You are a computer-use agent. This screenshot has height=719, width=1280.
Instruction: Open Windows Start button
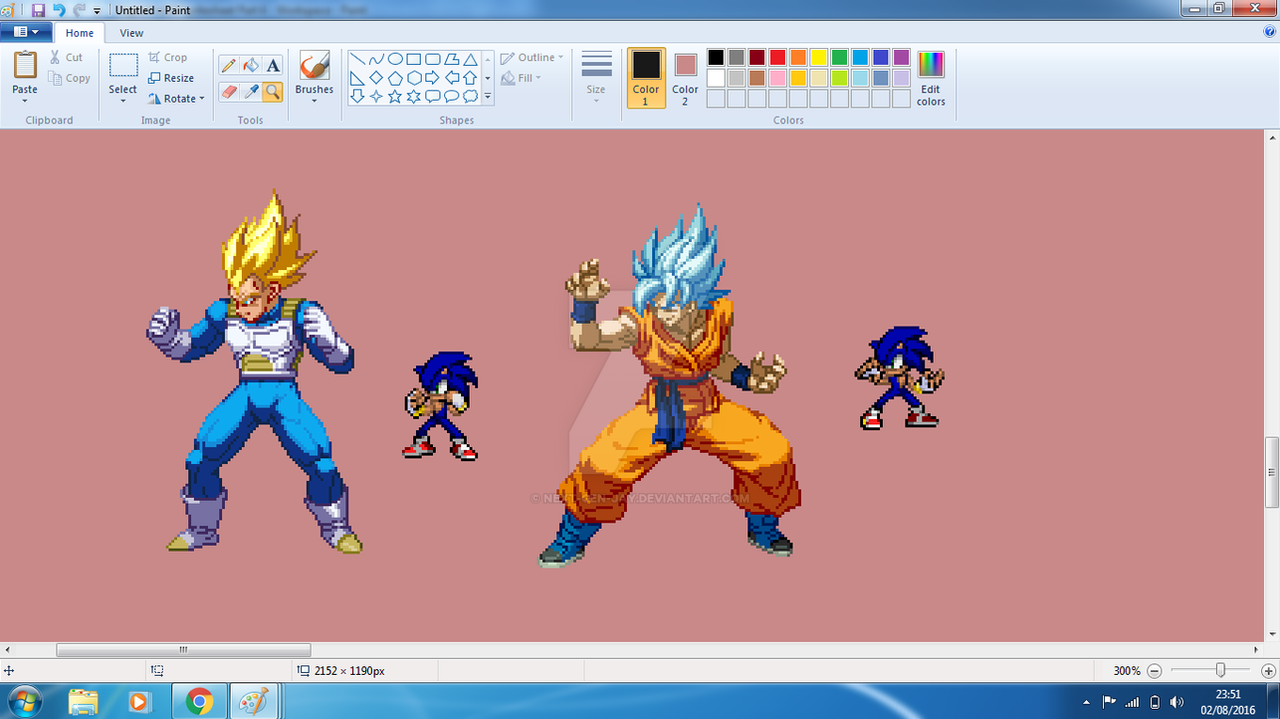pyautogui.click(x=24, y=701)
